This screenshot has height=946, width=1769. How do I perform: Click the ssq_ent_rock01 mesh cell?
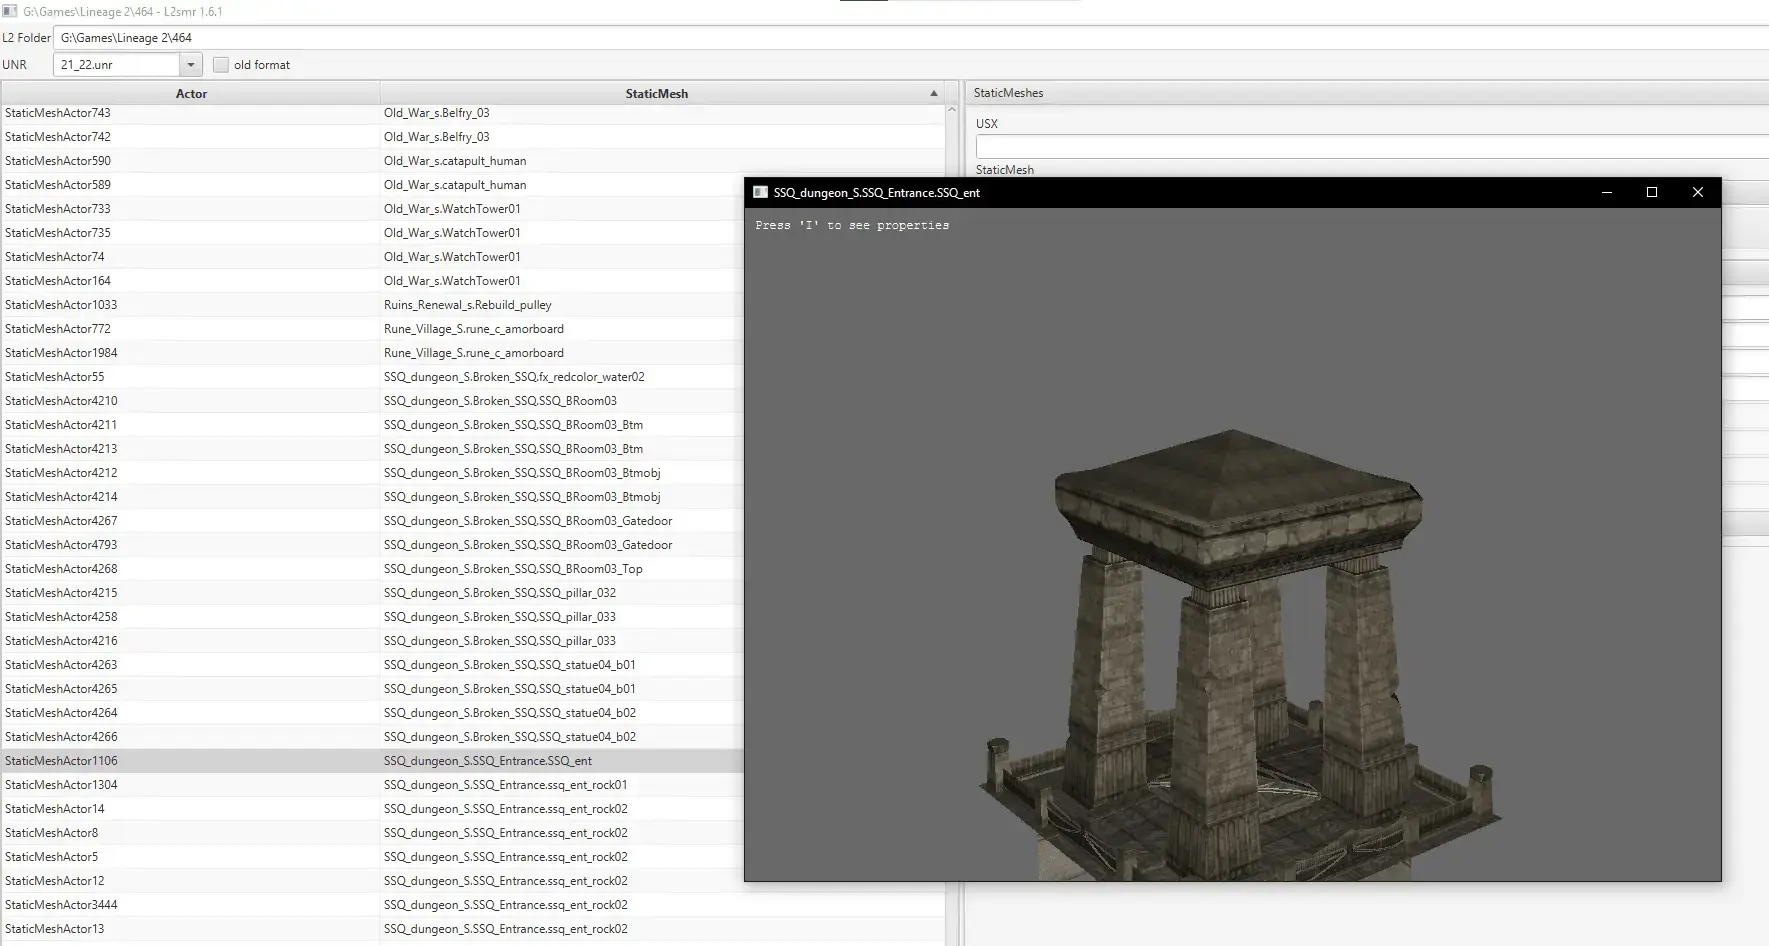click(x=506, y=785)
